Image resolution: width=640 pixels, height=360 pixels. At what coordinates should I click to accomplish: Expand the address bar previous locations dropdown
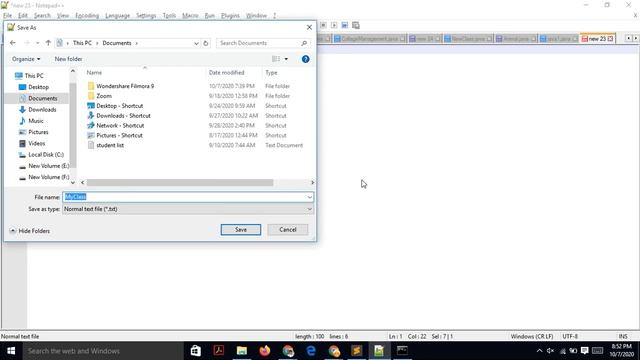coord(196,43)
